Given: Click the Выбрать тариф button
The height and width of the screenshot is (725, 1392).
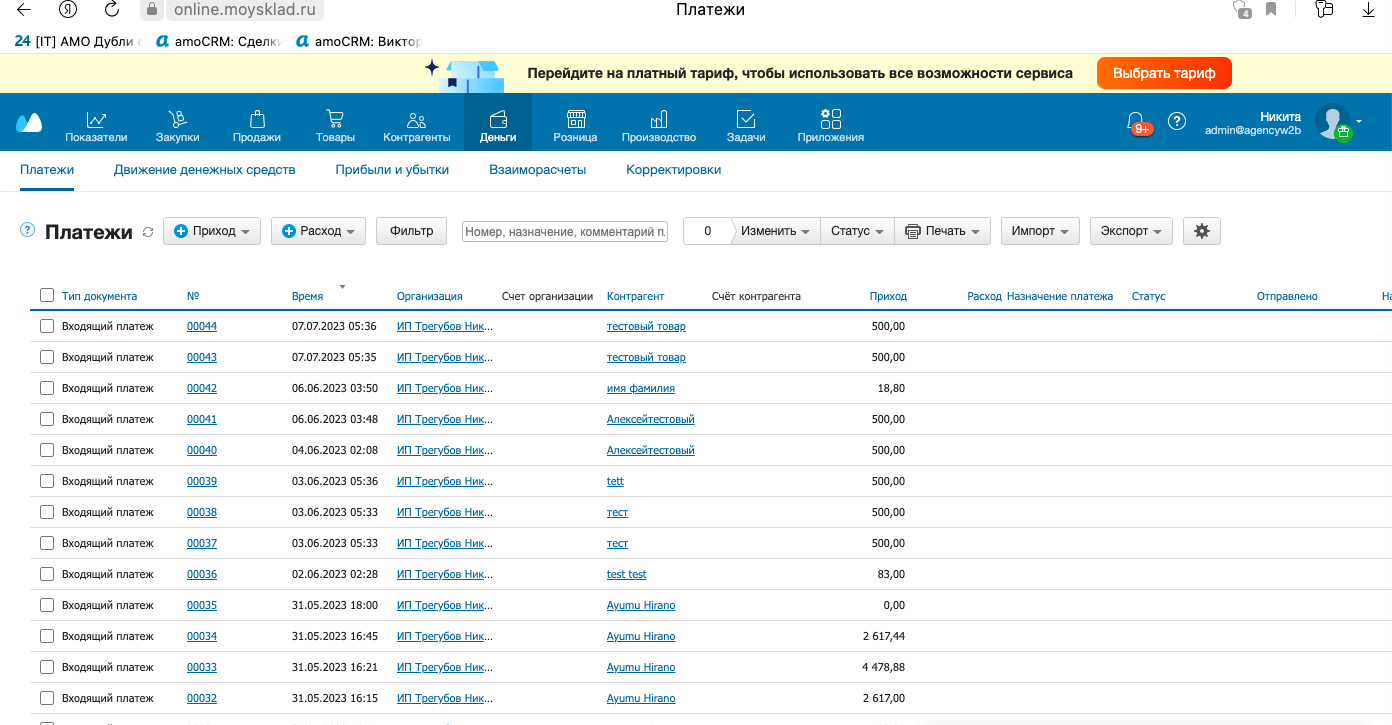Looking at the screenshot, I should (1164, 73).
